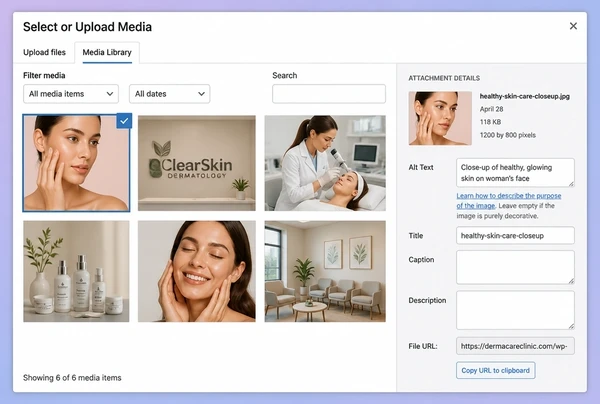Close the Select or Upload Media dialog
Screen dimensions: 600x404
click(x=573, y=26)
